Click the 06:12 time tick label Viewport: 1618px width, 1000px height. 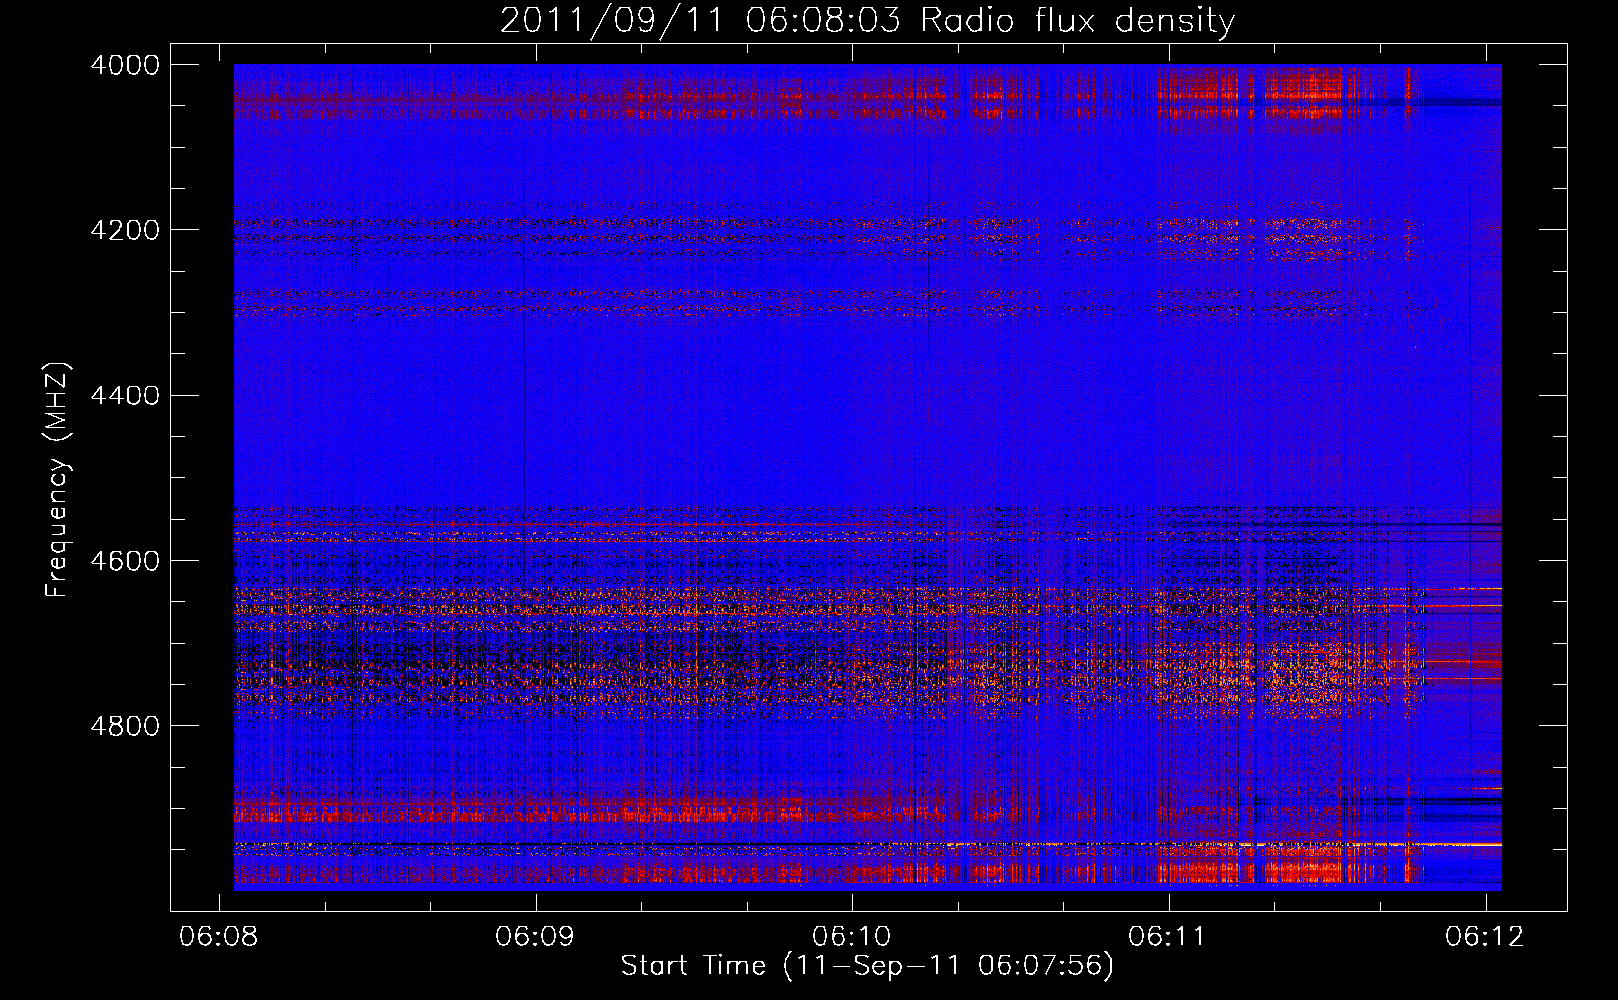click(x=1485, y=936)
